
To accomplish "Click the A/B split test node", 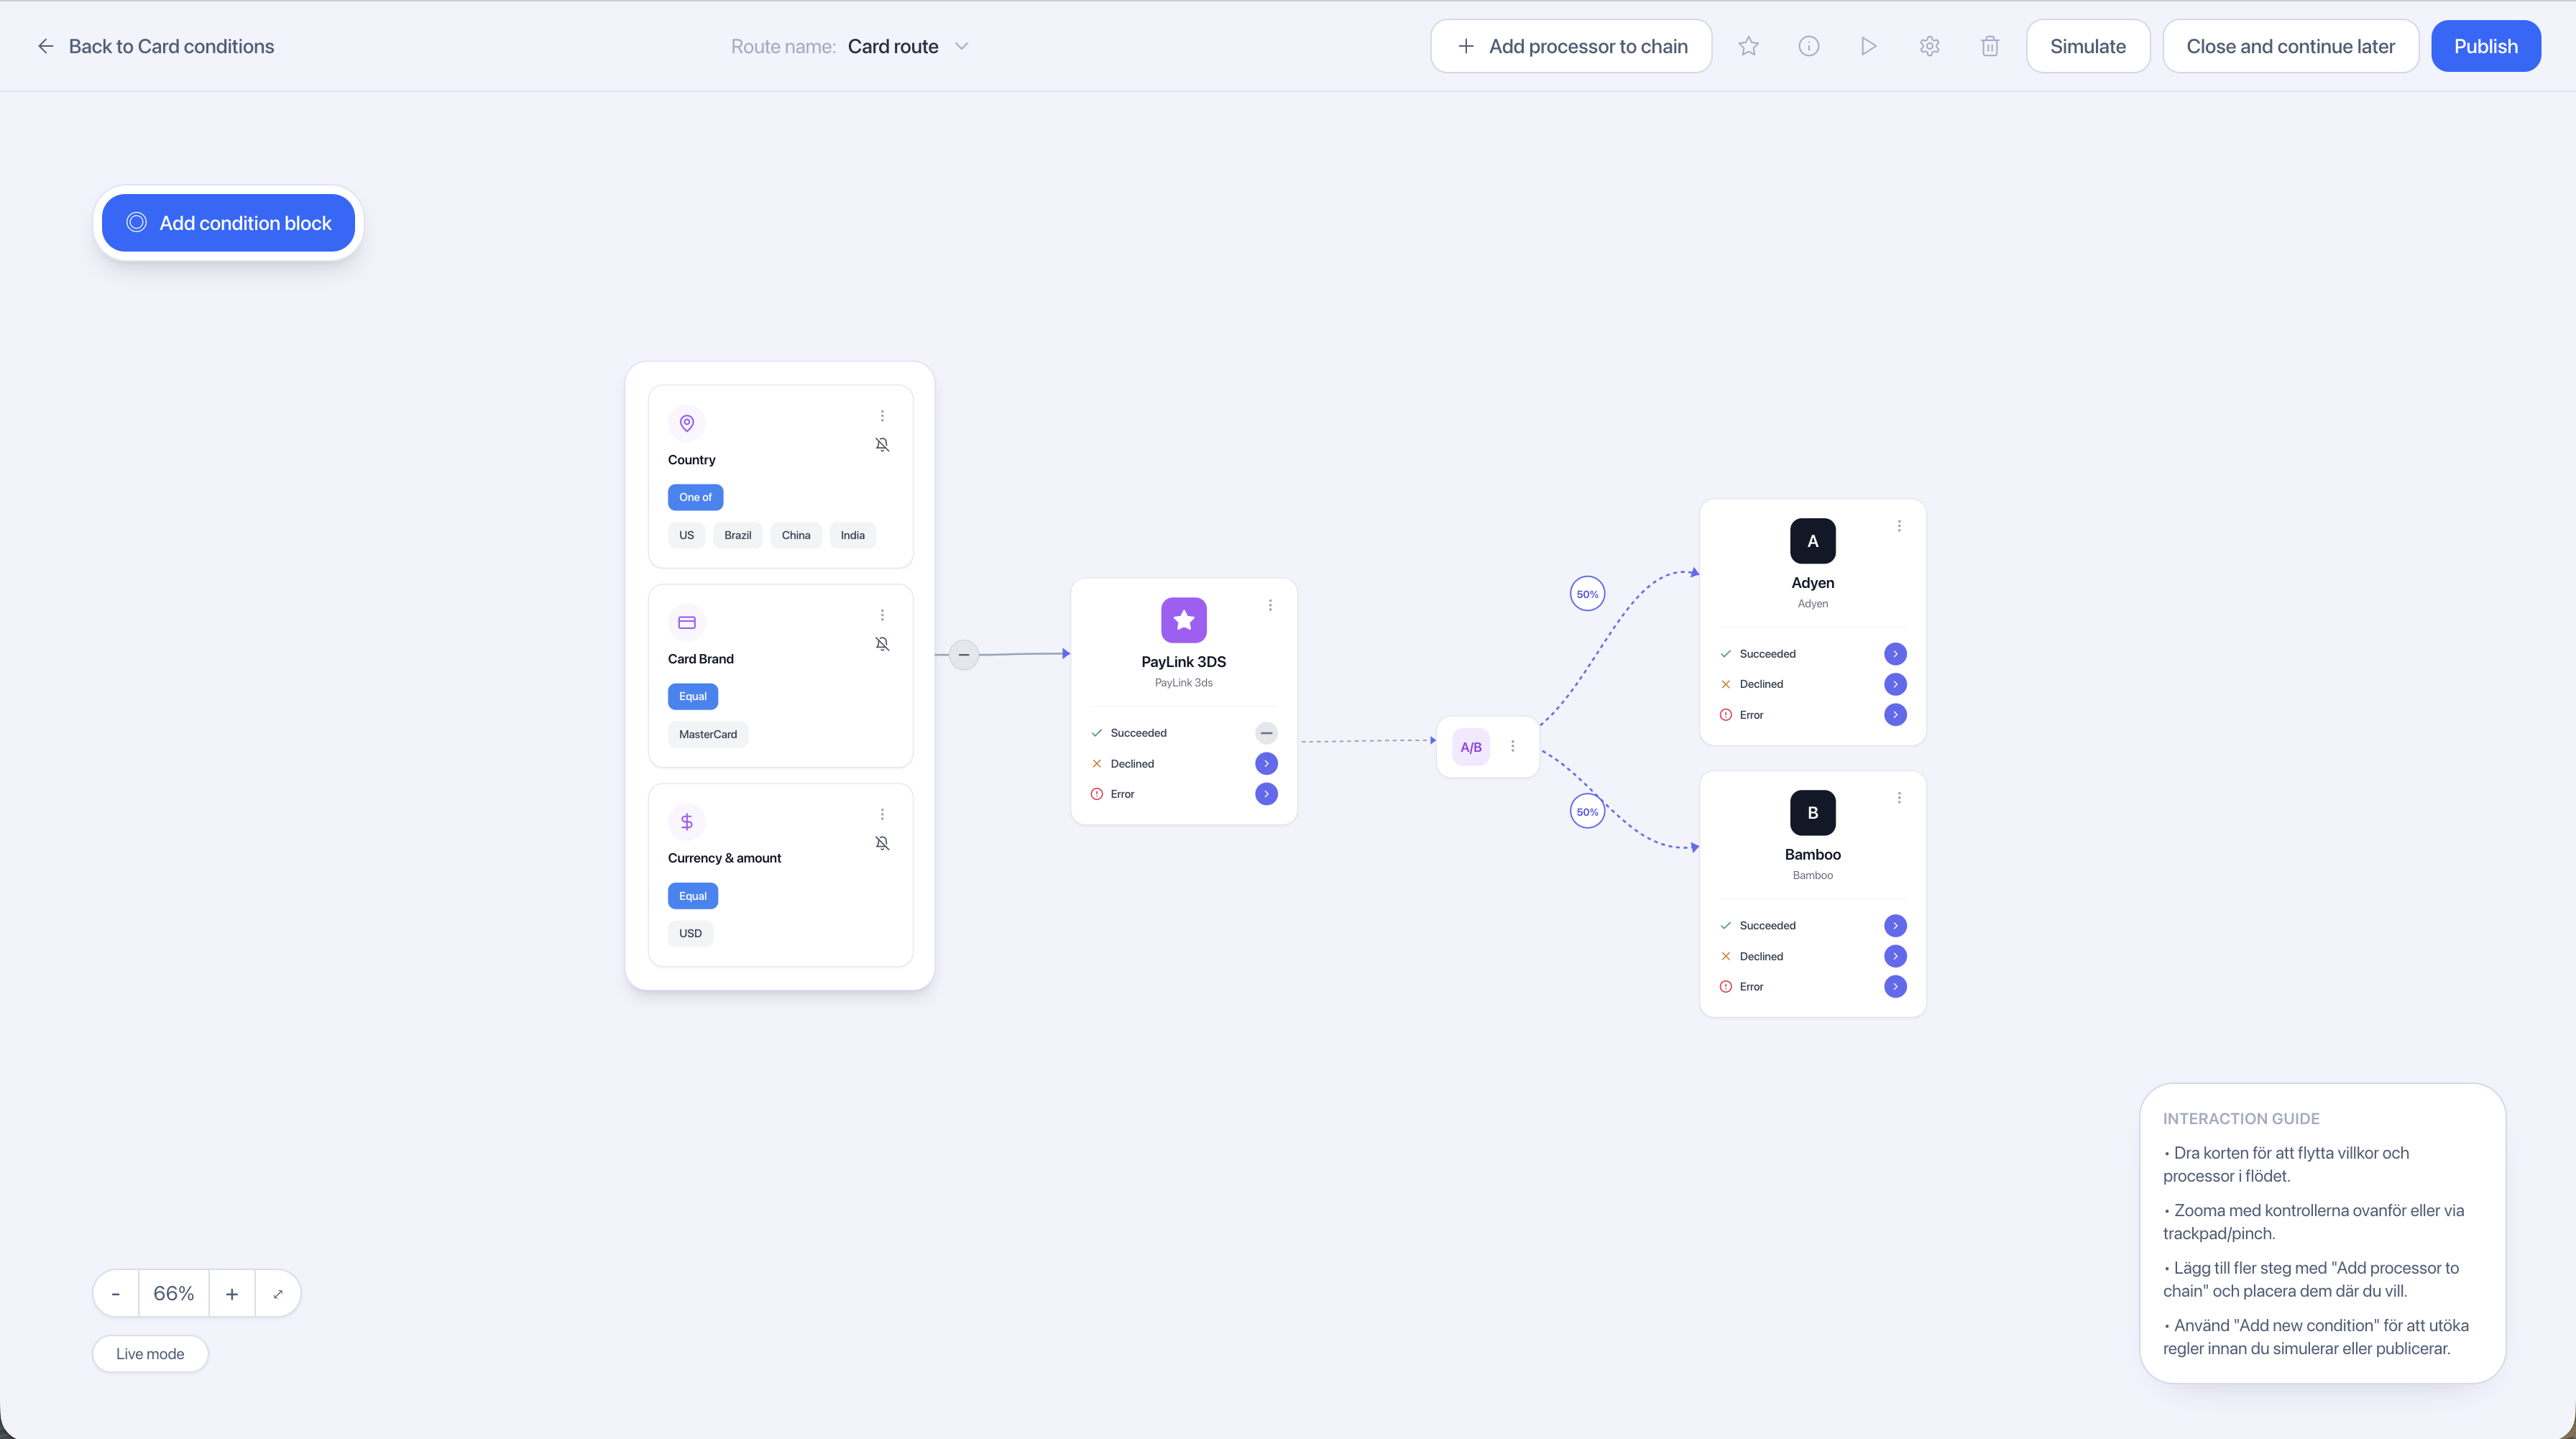I will [1471, 747].
